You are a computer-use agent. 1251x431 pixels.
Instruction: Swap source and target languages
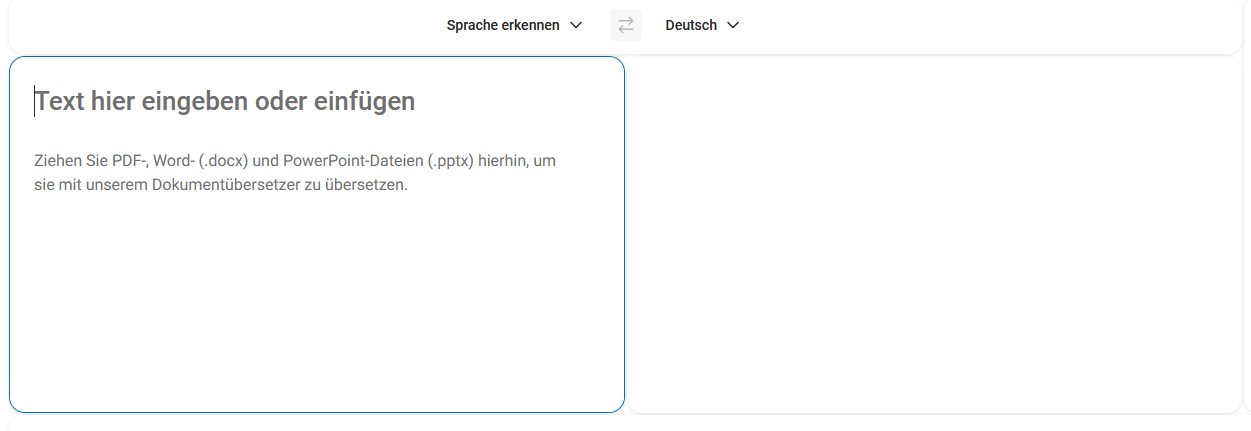pyautogui.click(x=626, y=25)
